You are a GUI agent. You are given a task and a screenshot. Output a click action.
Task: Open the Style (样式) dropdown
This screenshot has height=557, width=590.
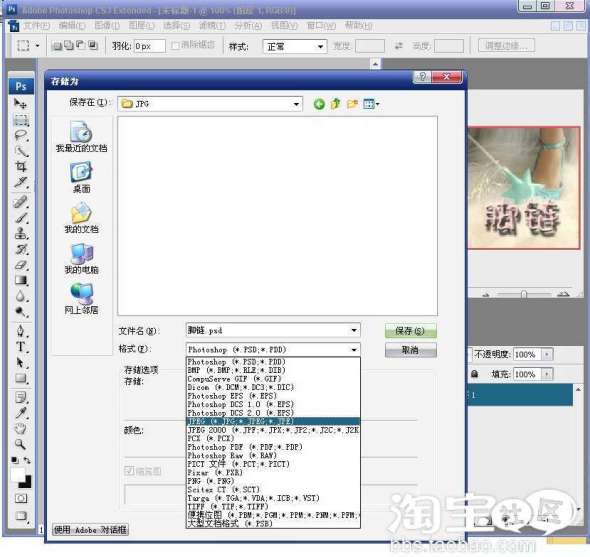[x=320, y=47]
